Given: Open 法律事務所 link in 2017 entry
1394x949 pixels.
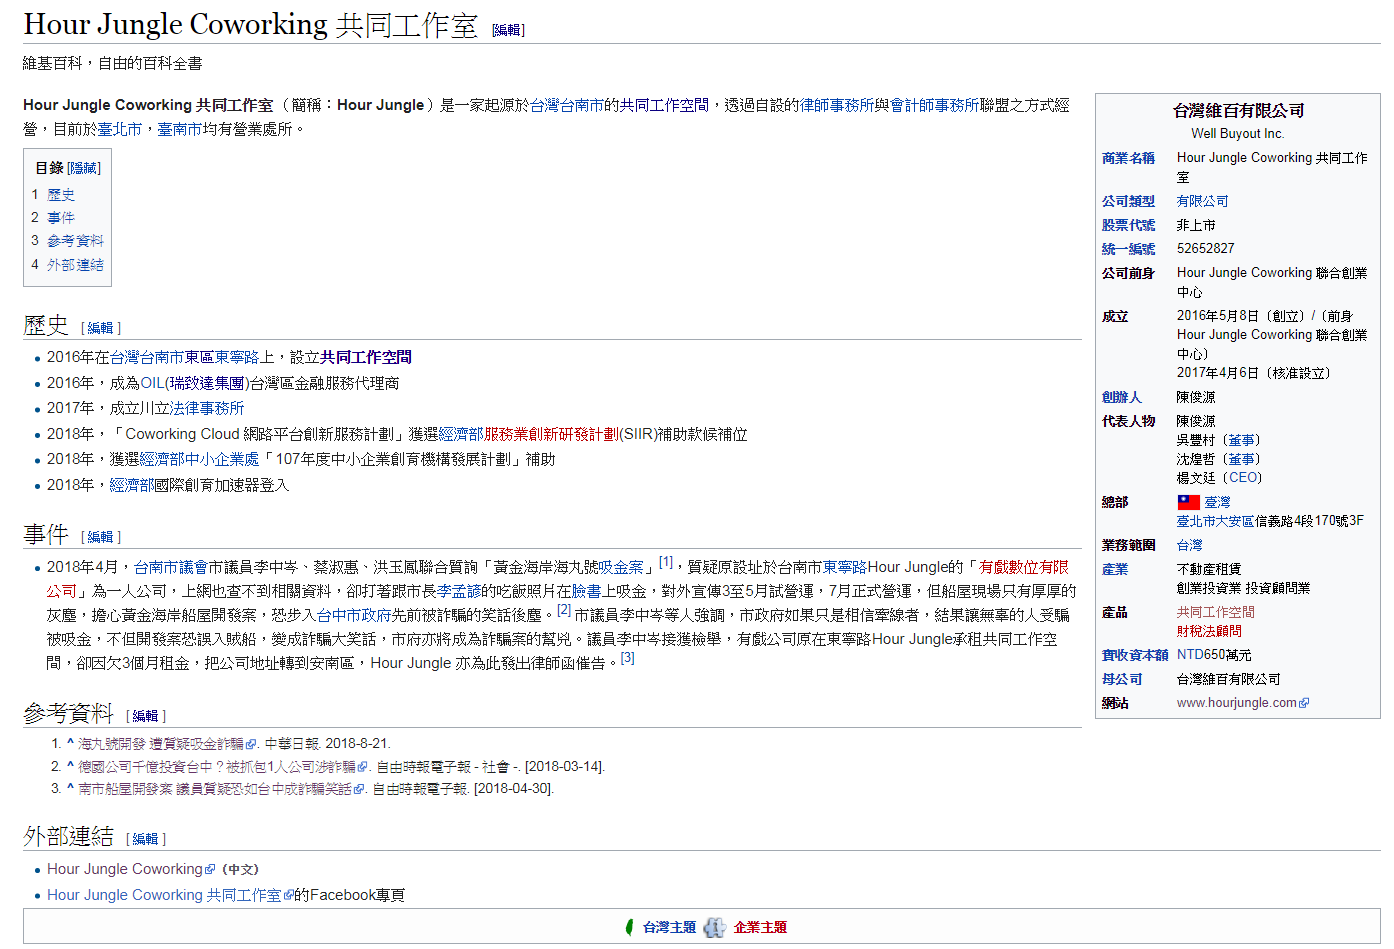Looking at the screenshot, I should [207, 408].
